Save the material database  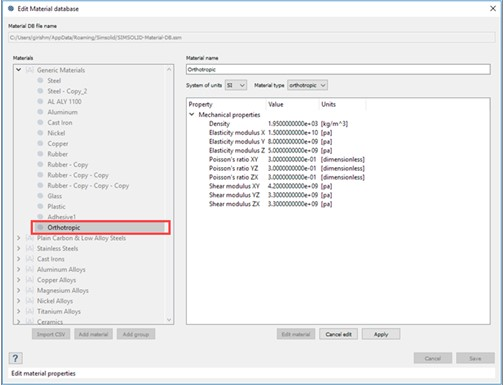click(475, 358)
